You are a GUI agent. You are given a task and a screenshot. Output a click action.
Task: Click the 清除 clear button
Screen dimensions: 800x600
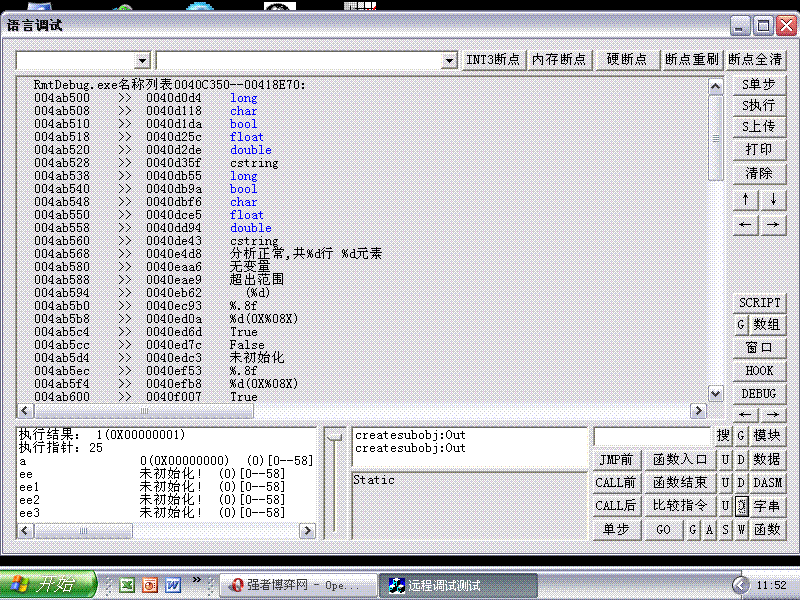click(x=759, y=173)
